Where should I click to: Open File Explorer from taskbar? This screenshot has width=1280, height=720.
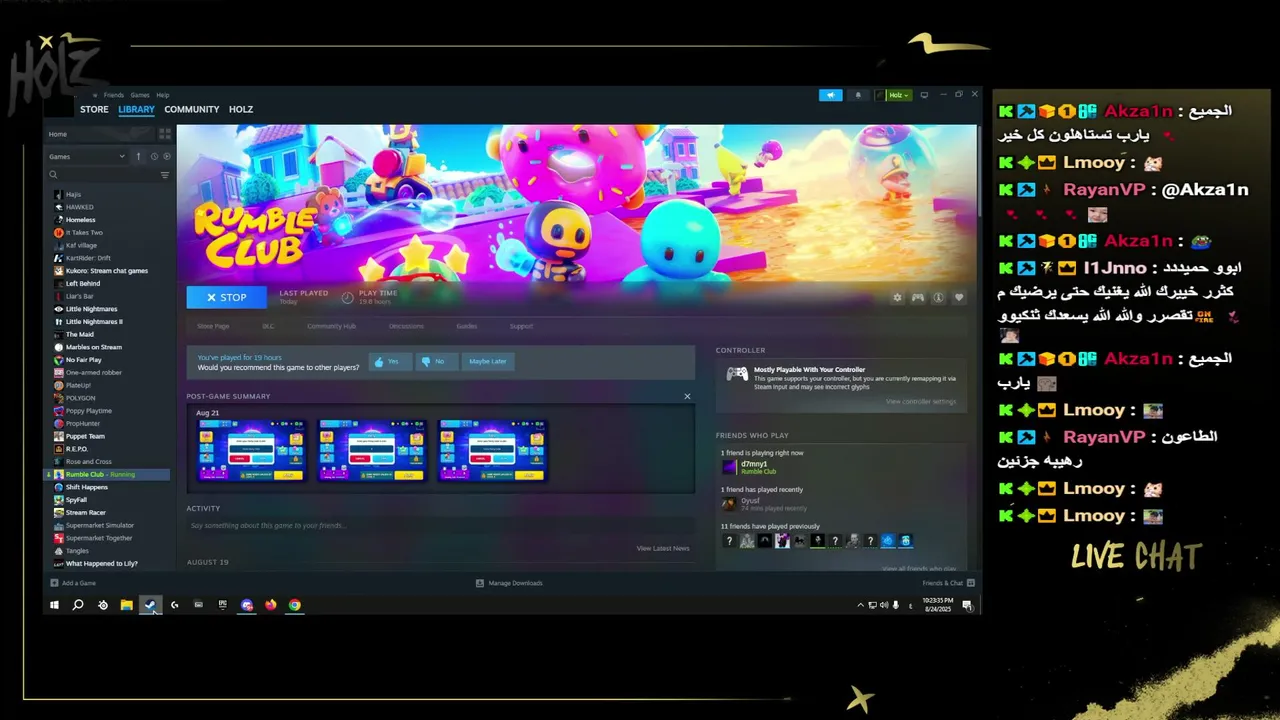127,605
